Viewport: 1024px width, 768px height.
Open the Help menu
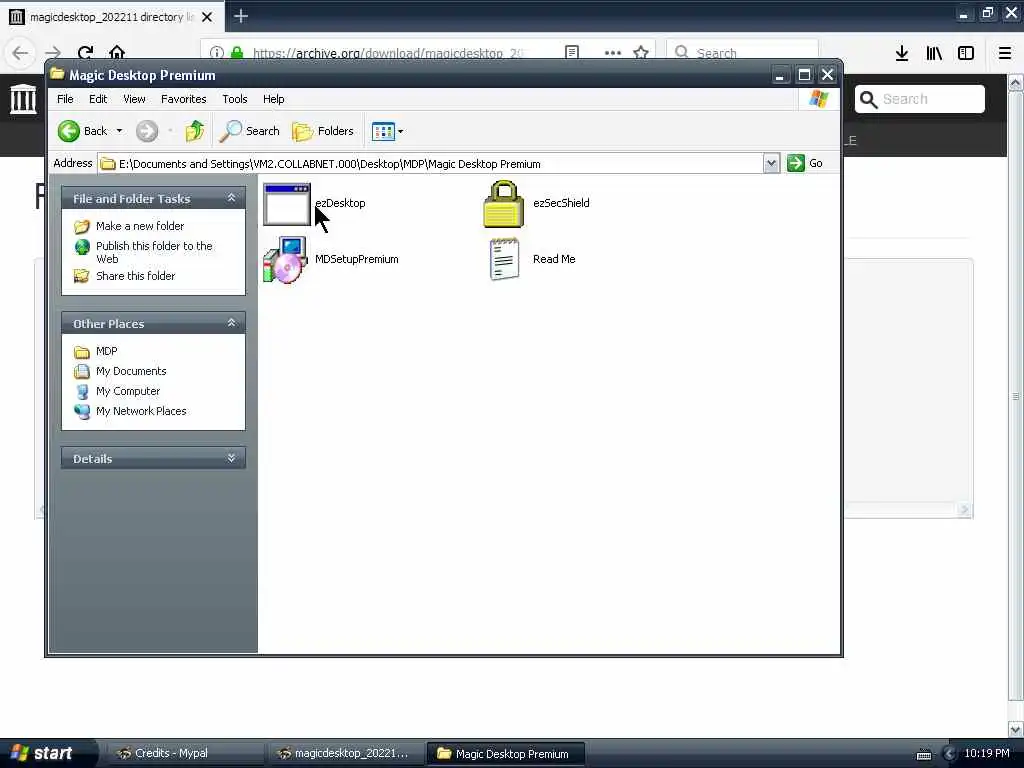click(x=274, y=99)
